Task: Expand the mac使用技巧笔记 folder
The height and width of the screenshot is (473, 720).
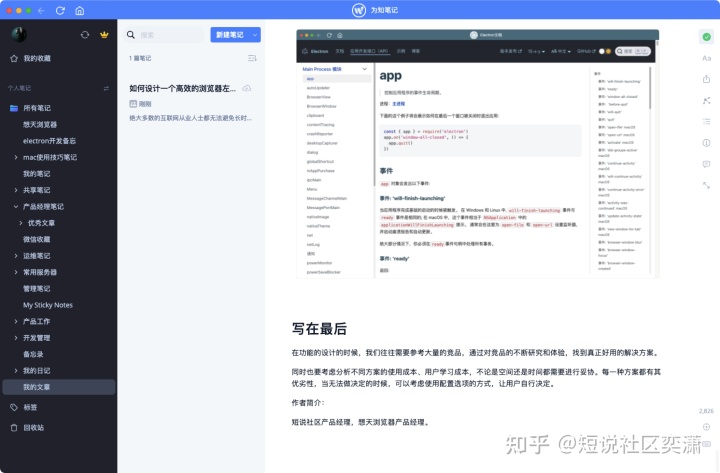Action: 16,158
